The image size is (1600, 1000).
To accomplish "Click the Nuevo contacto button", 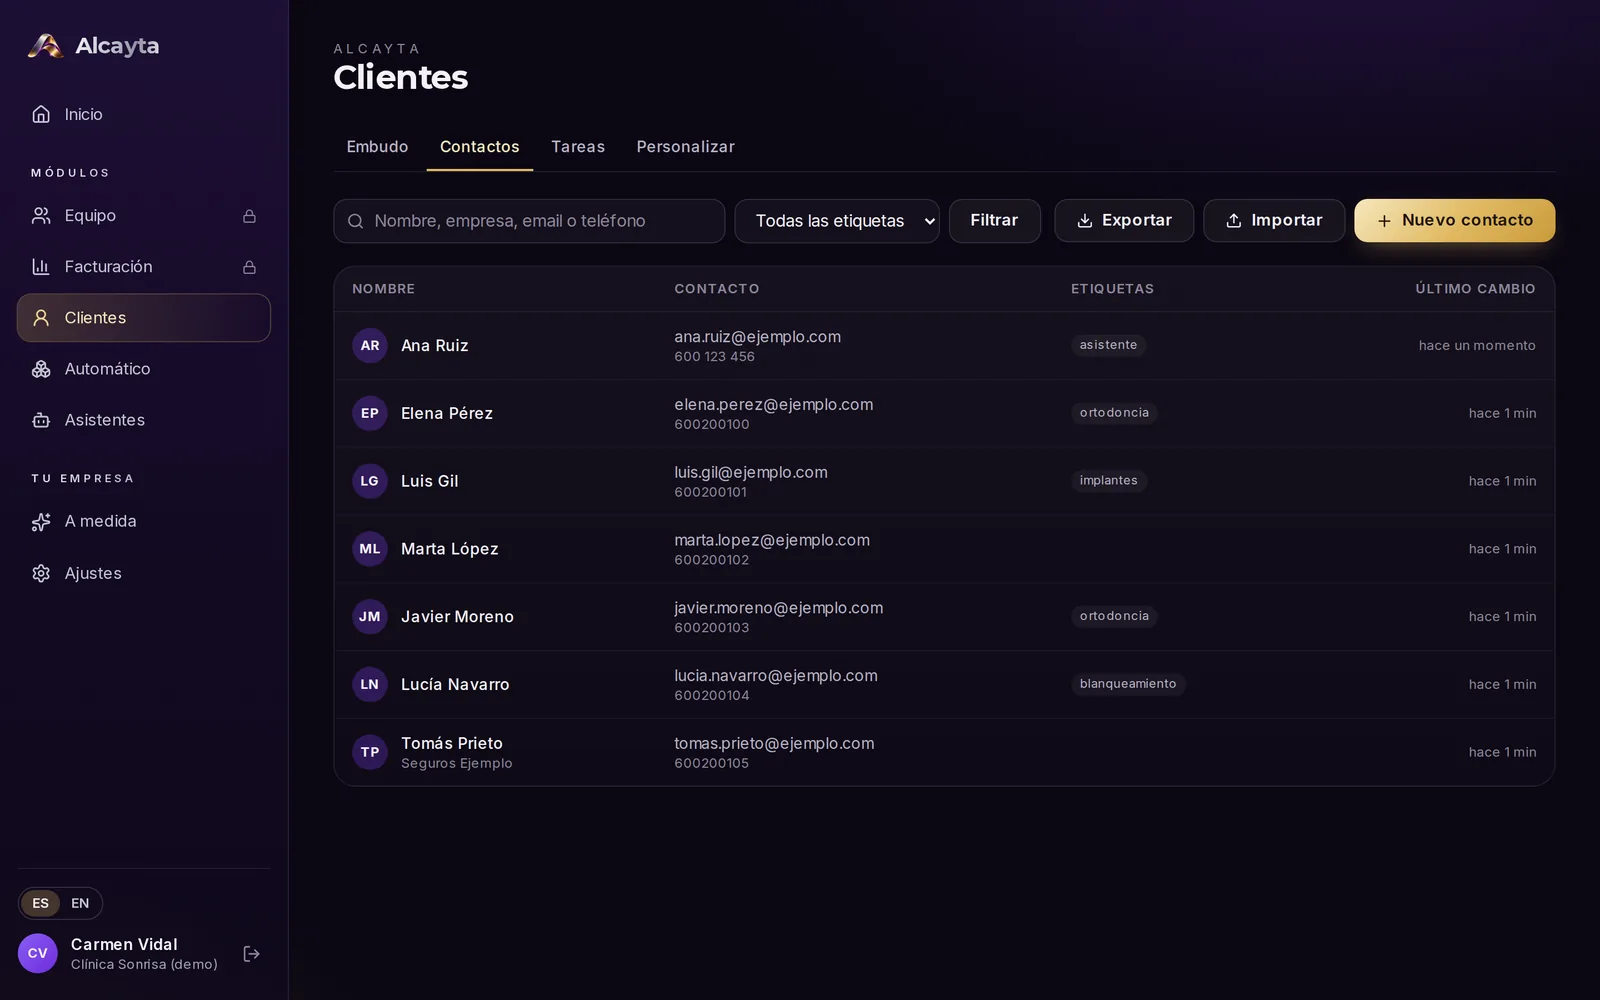I will [x=1454, y=220].
